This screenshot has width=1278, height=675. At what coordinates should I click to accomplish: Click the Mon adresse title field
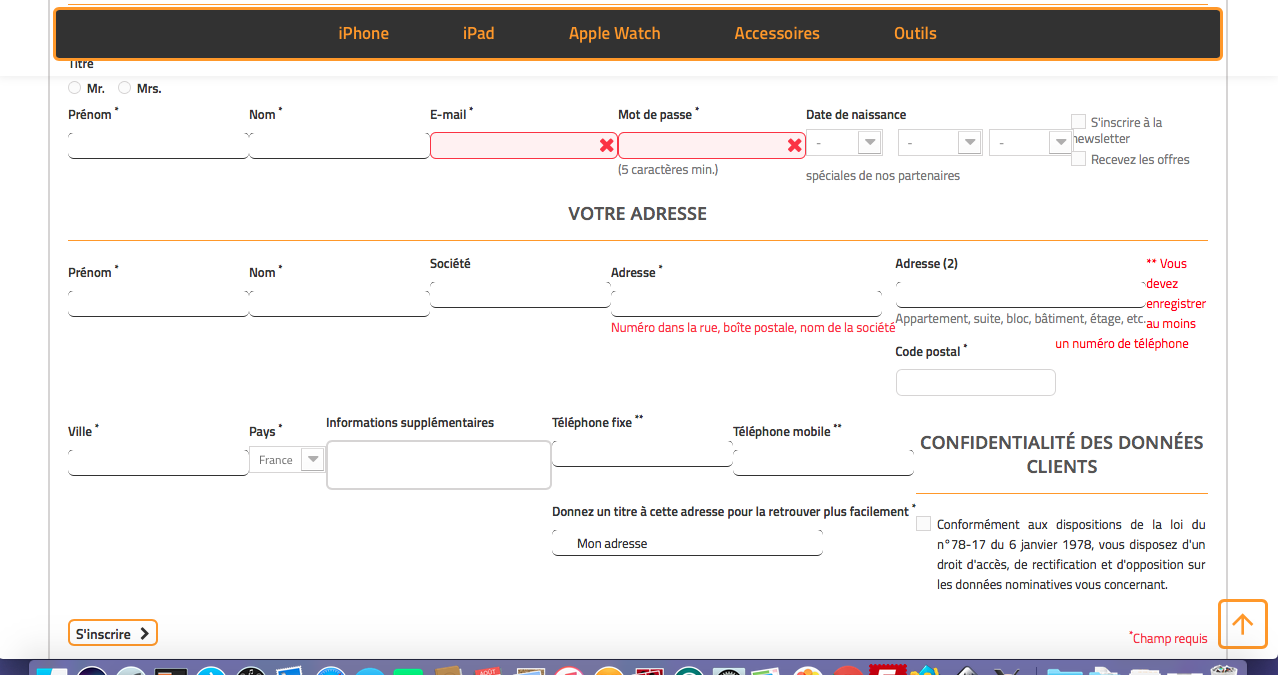(x=687, y=543)
